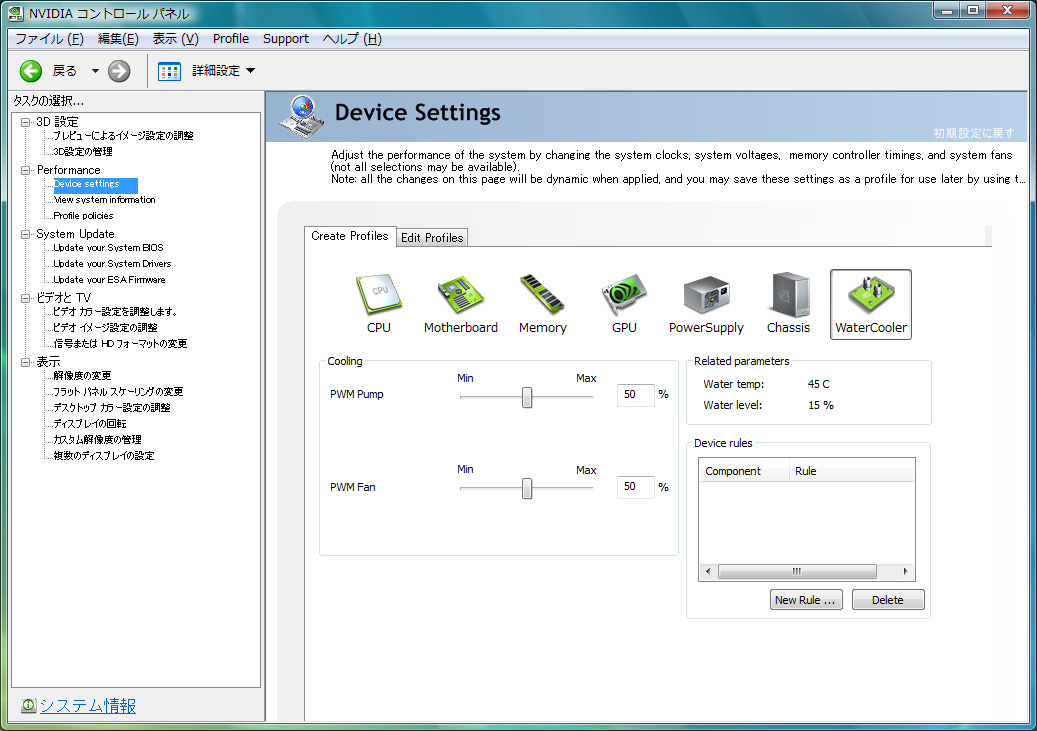Select Update your System Drivers item

click(x=112, y=264)
